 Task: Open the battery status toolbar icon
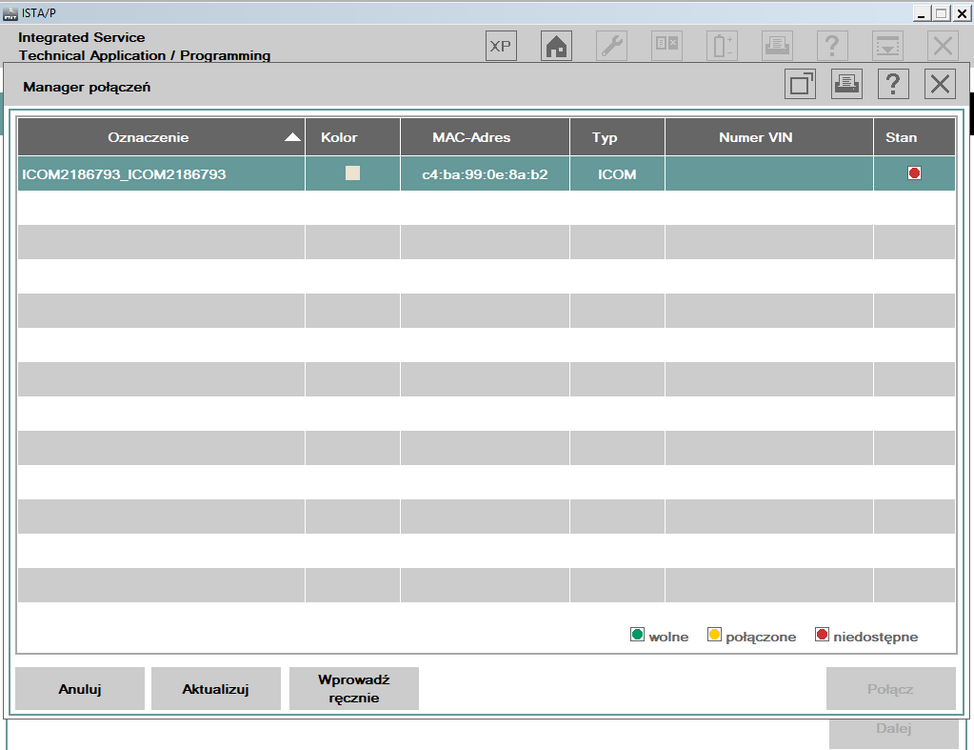(722, 46)
